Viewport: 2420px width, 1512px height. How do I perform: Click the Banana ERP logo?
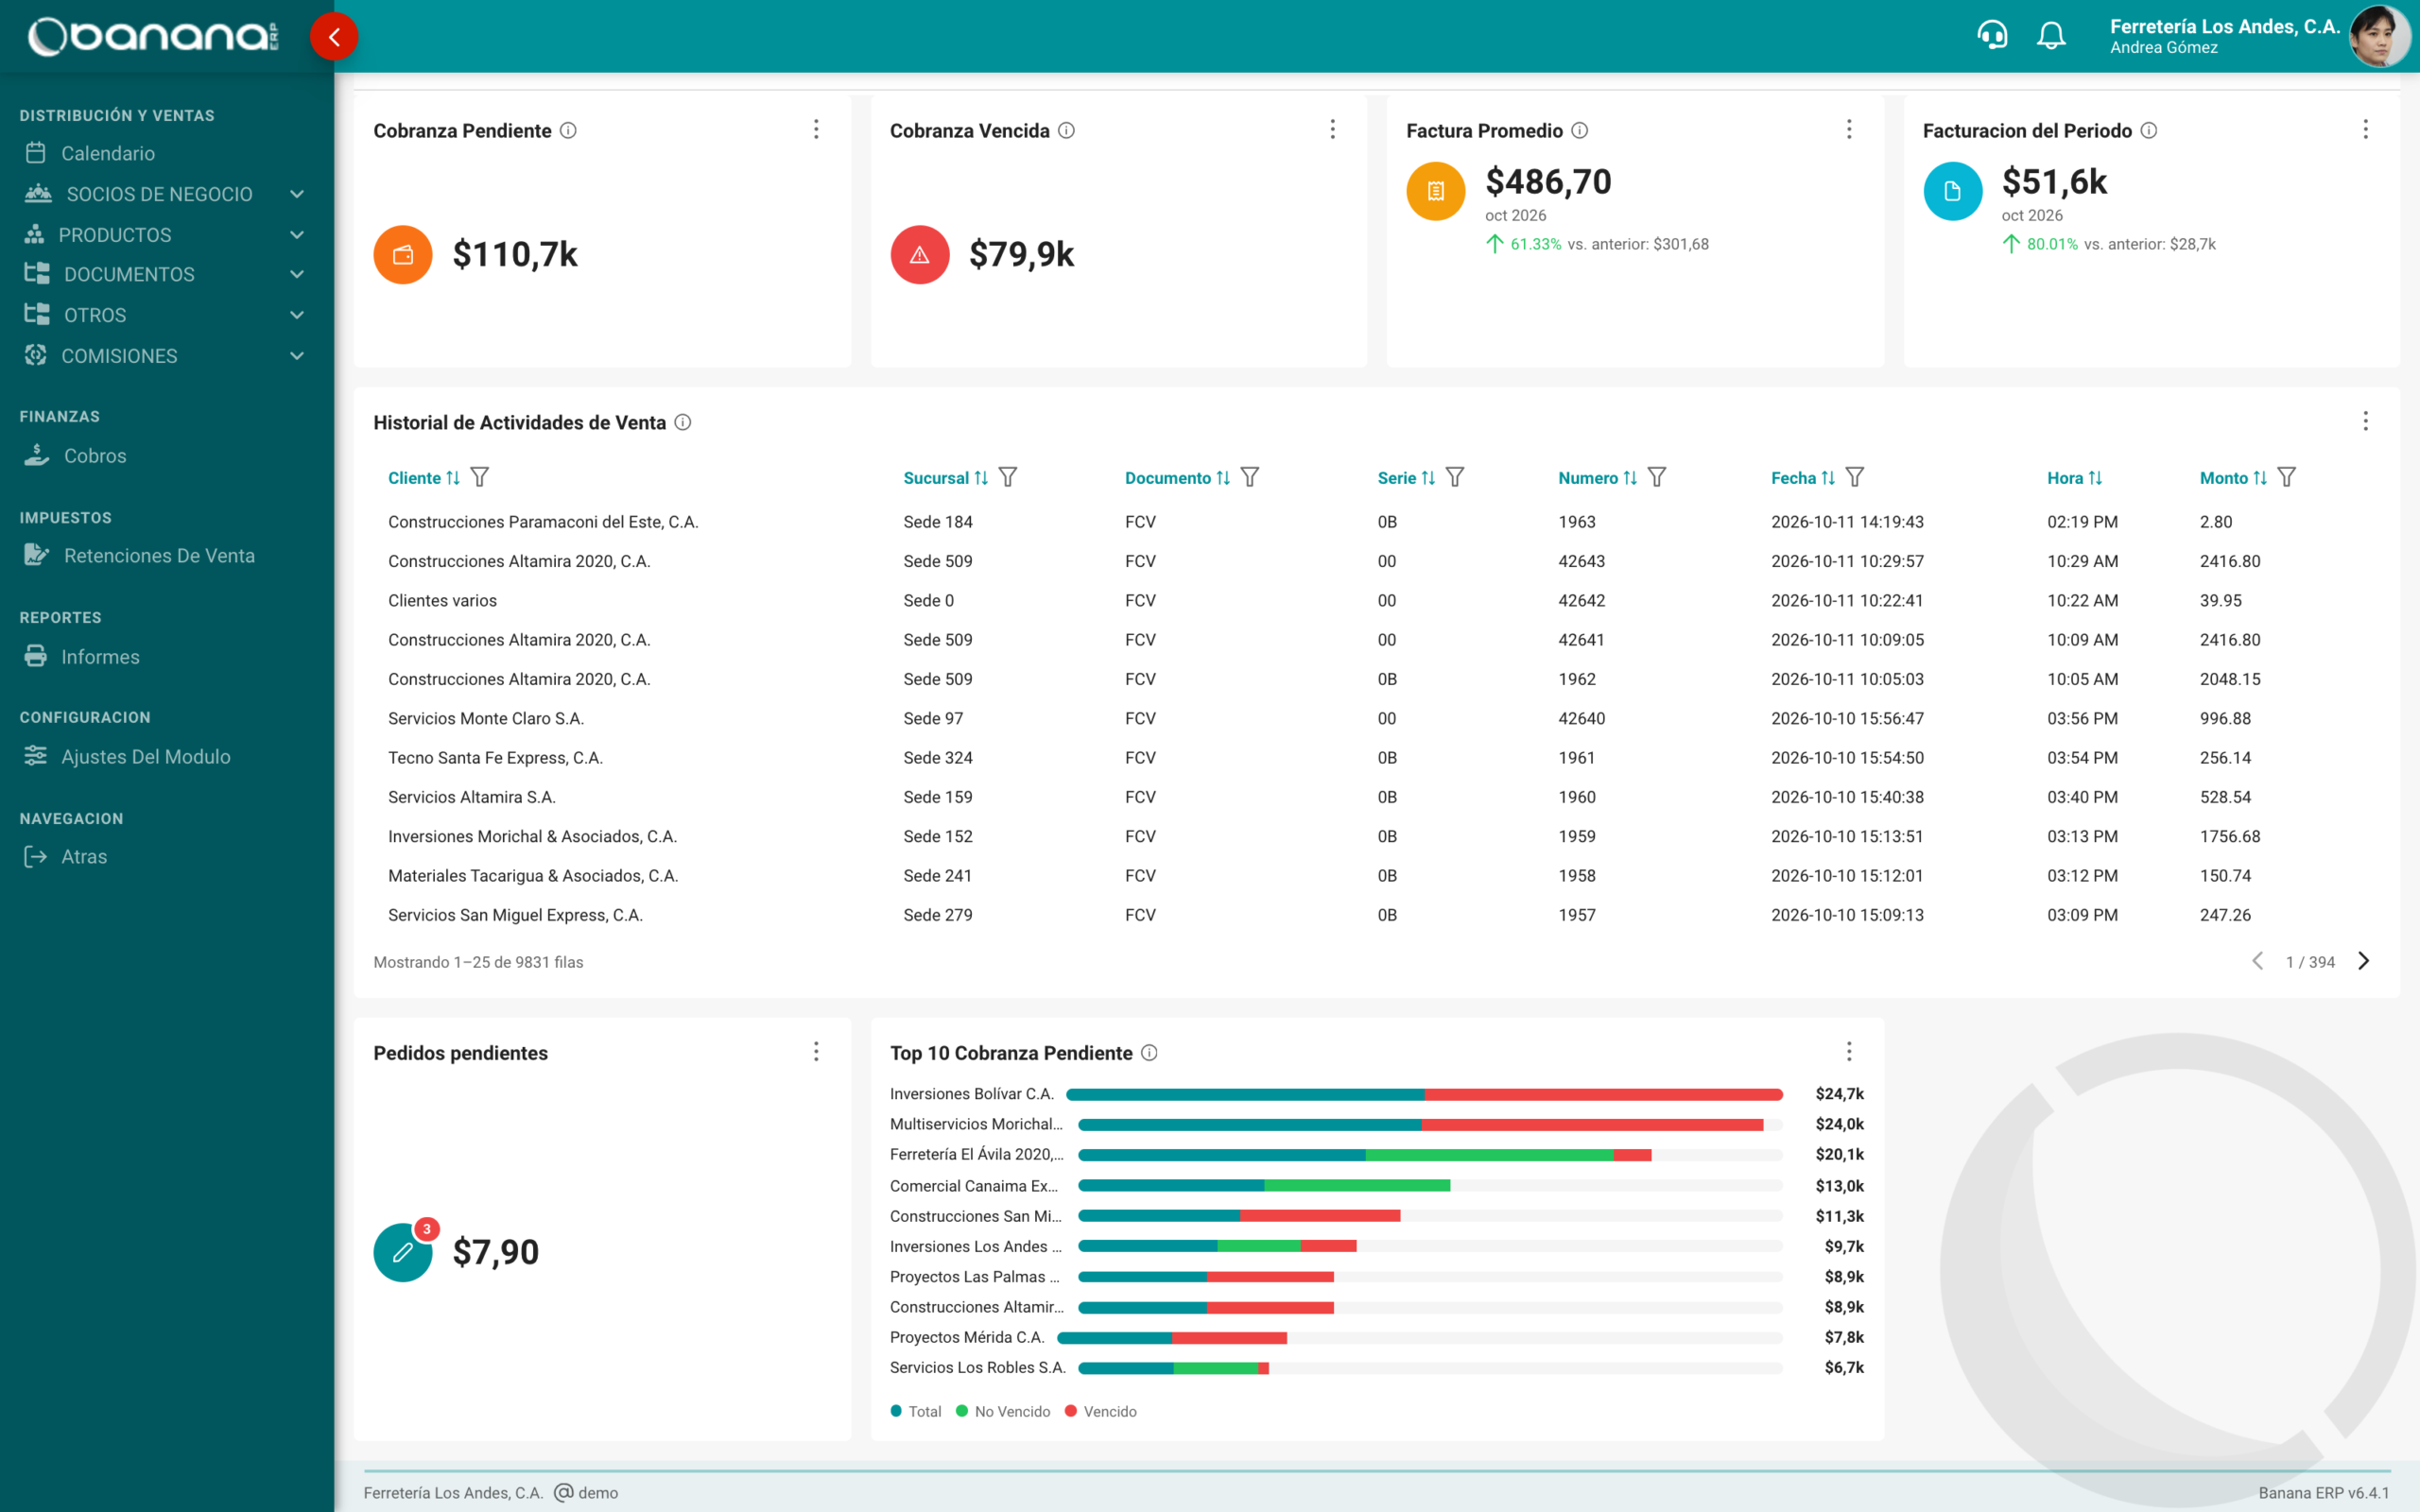pos(152,36)
